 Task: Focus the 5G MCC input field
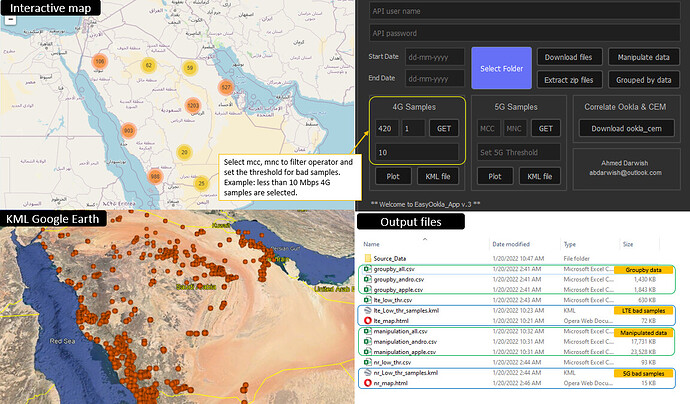pos(489,129)
